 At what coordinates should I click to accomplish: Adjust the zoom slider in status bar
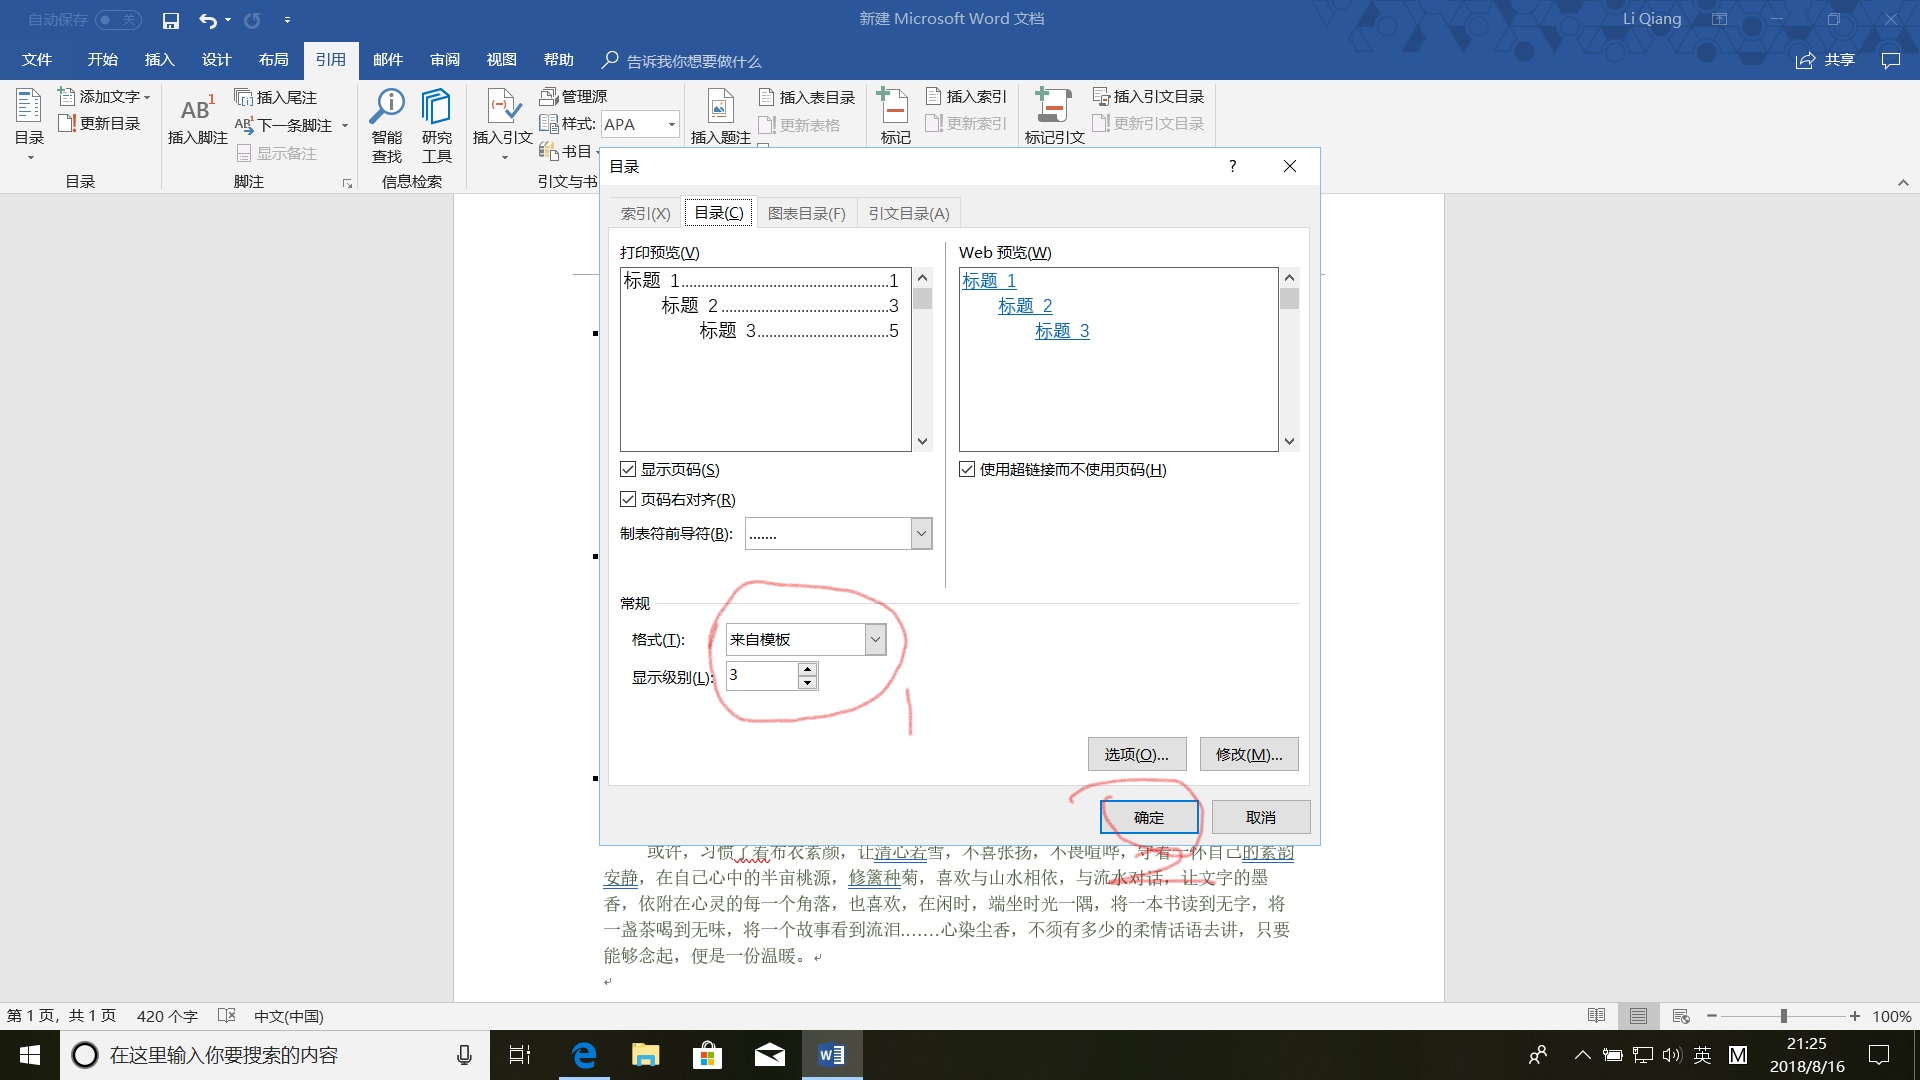(1783, 1015)
